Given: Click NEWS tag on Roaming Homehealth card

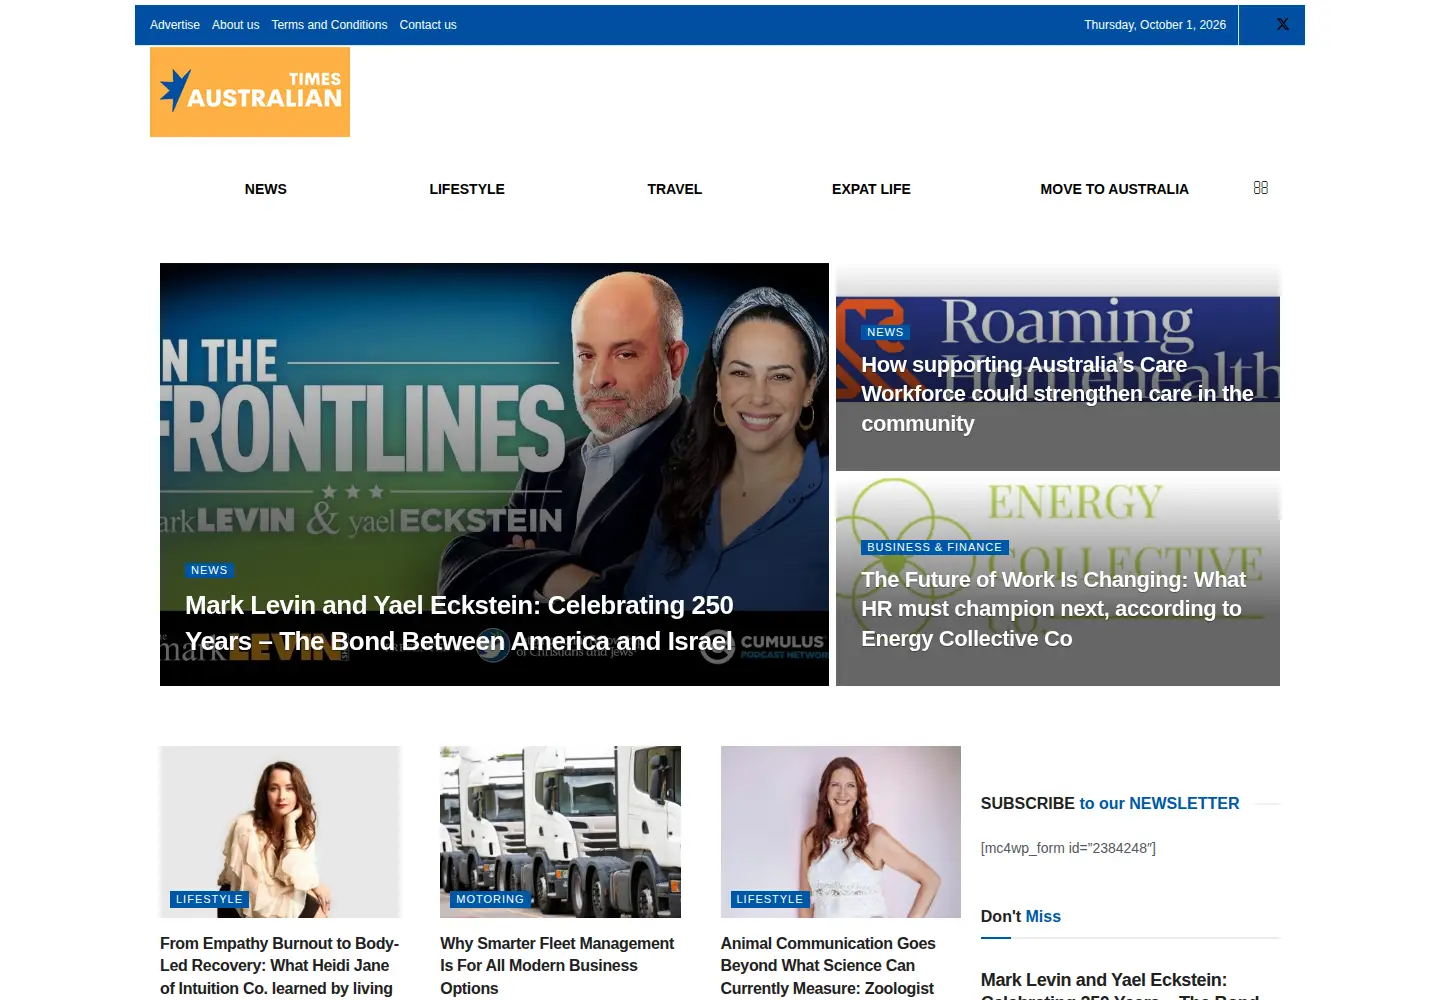Looking at the screenshot, I should click(885, 332).
